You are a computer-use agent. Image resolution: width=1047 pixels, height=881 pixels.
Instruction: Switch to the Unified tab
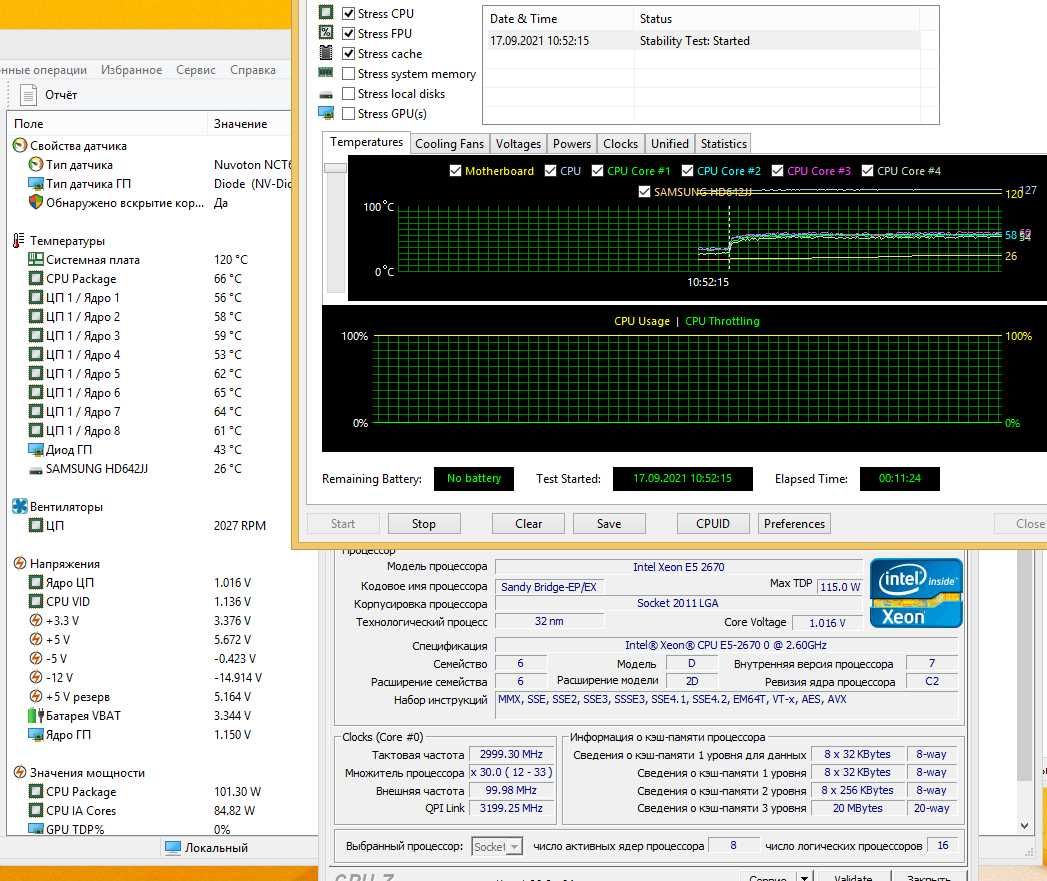click(x=669, y=143)
